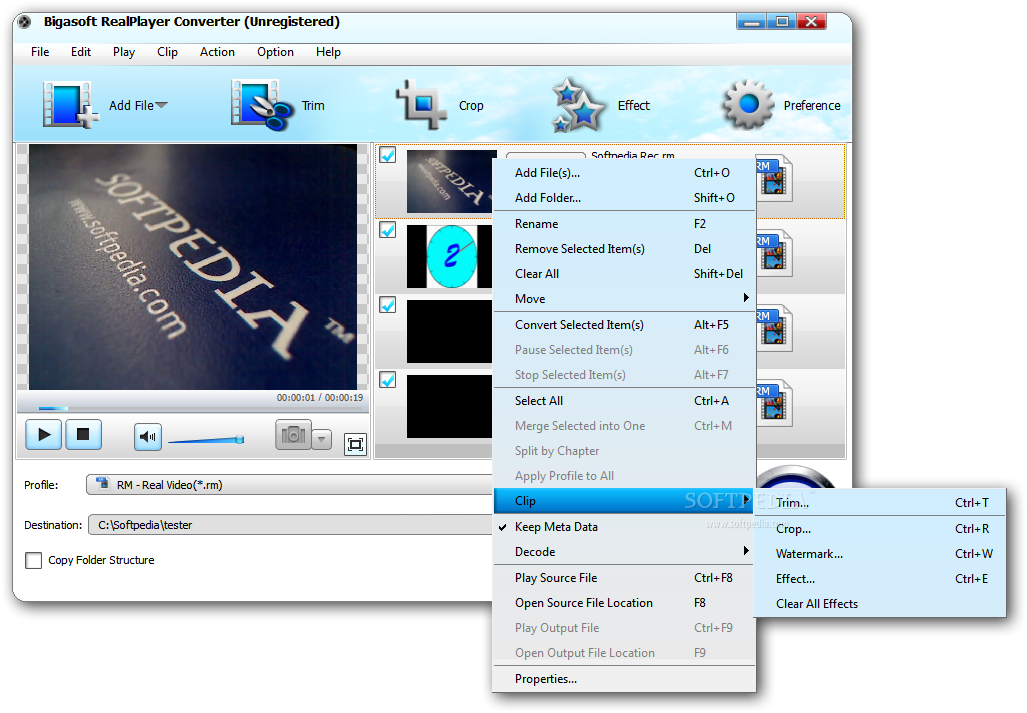Image resolution: width=1027 pixels, height=713 pixels.
Task: Click the Add File film icon
Action: click(70, 105)
